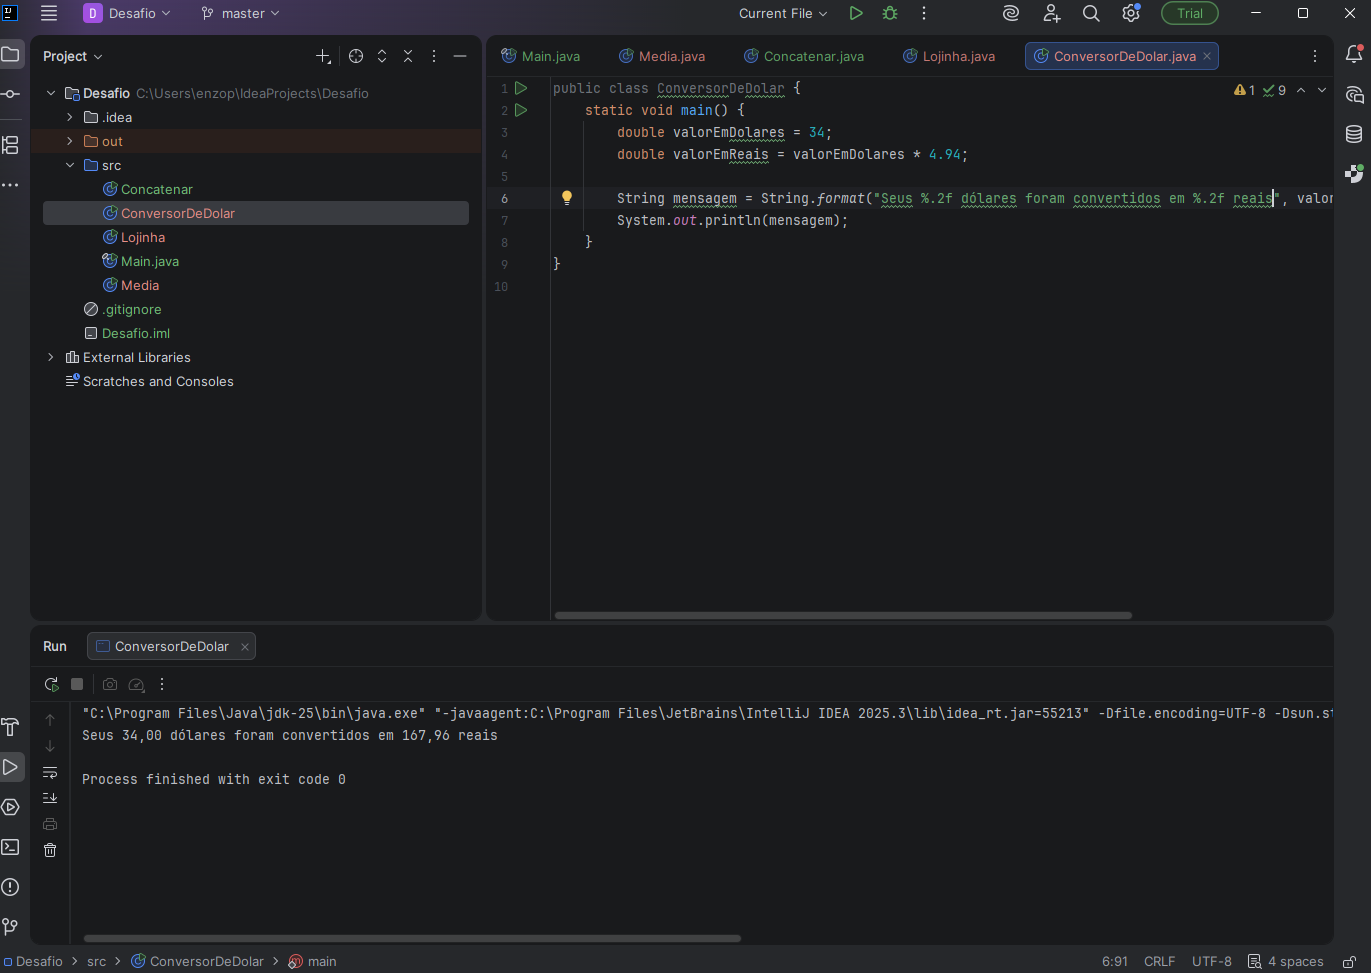Rerun ConversorDeDolar in the Run panel
Image resolution: width=1371 pixels, height=973 pixels.
(x=51, y=684)
